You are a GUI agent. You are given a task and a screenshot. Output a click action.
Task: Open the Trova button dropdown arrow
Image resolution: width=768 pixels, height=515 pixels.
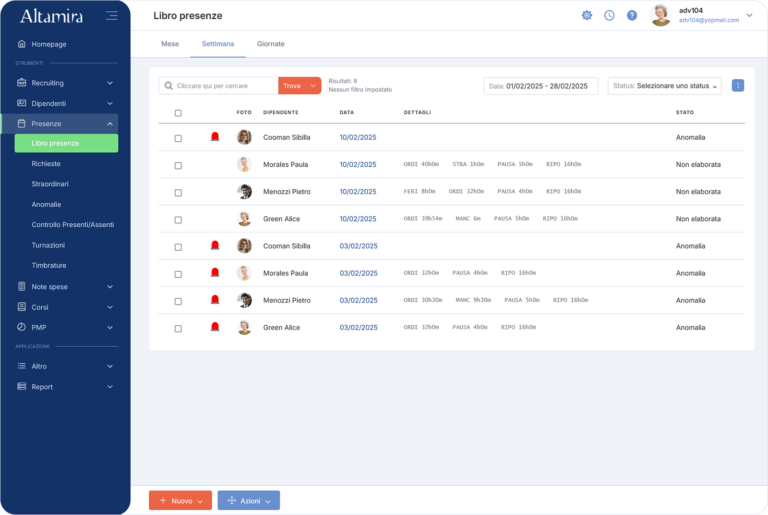(313, 86)
